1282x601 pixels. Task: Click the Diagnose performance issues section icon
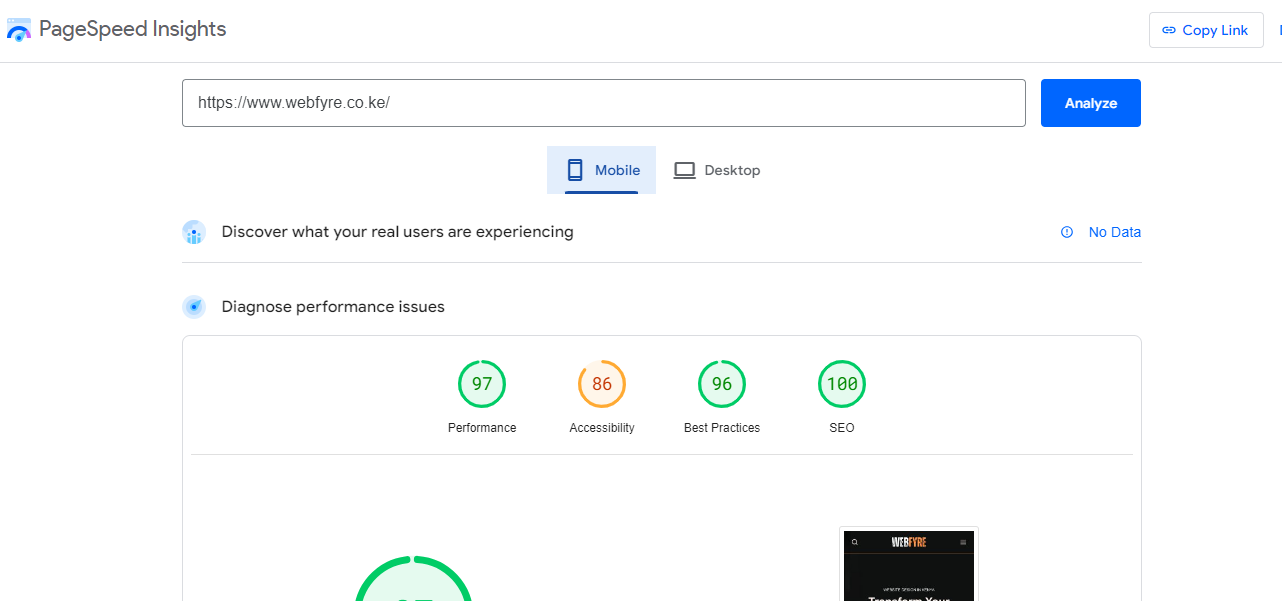(194, 306)
